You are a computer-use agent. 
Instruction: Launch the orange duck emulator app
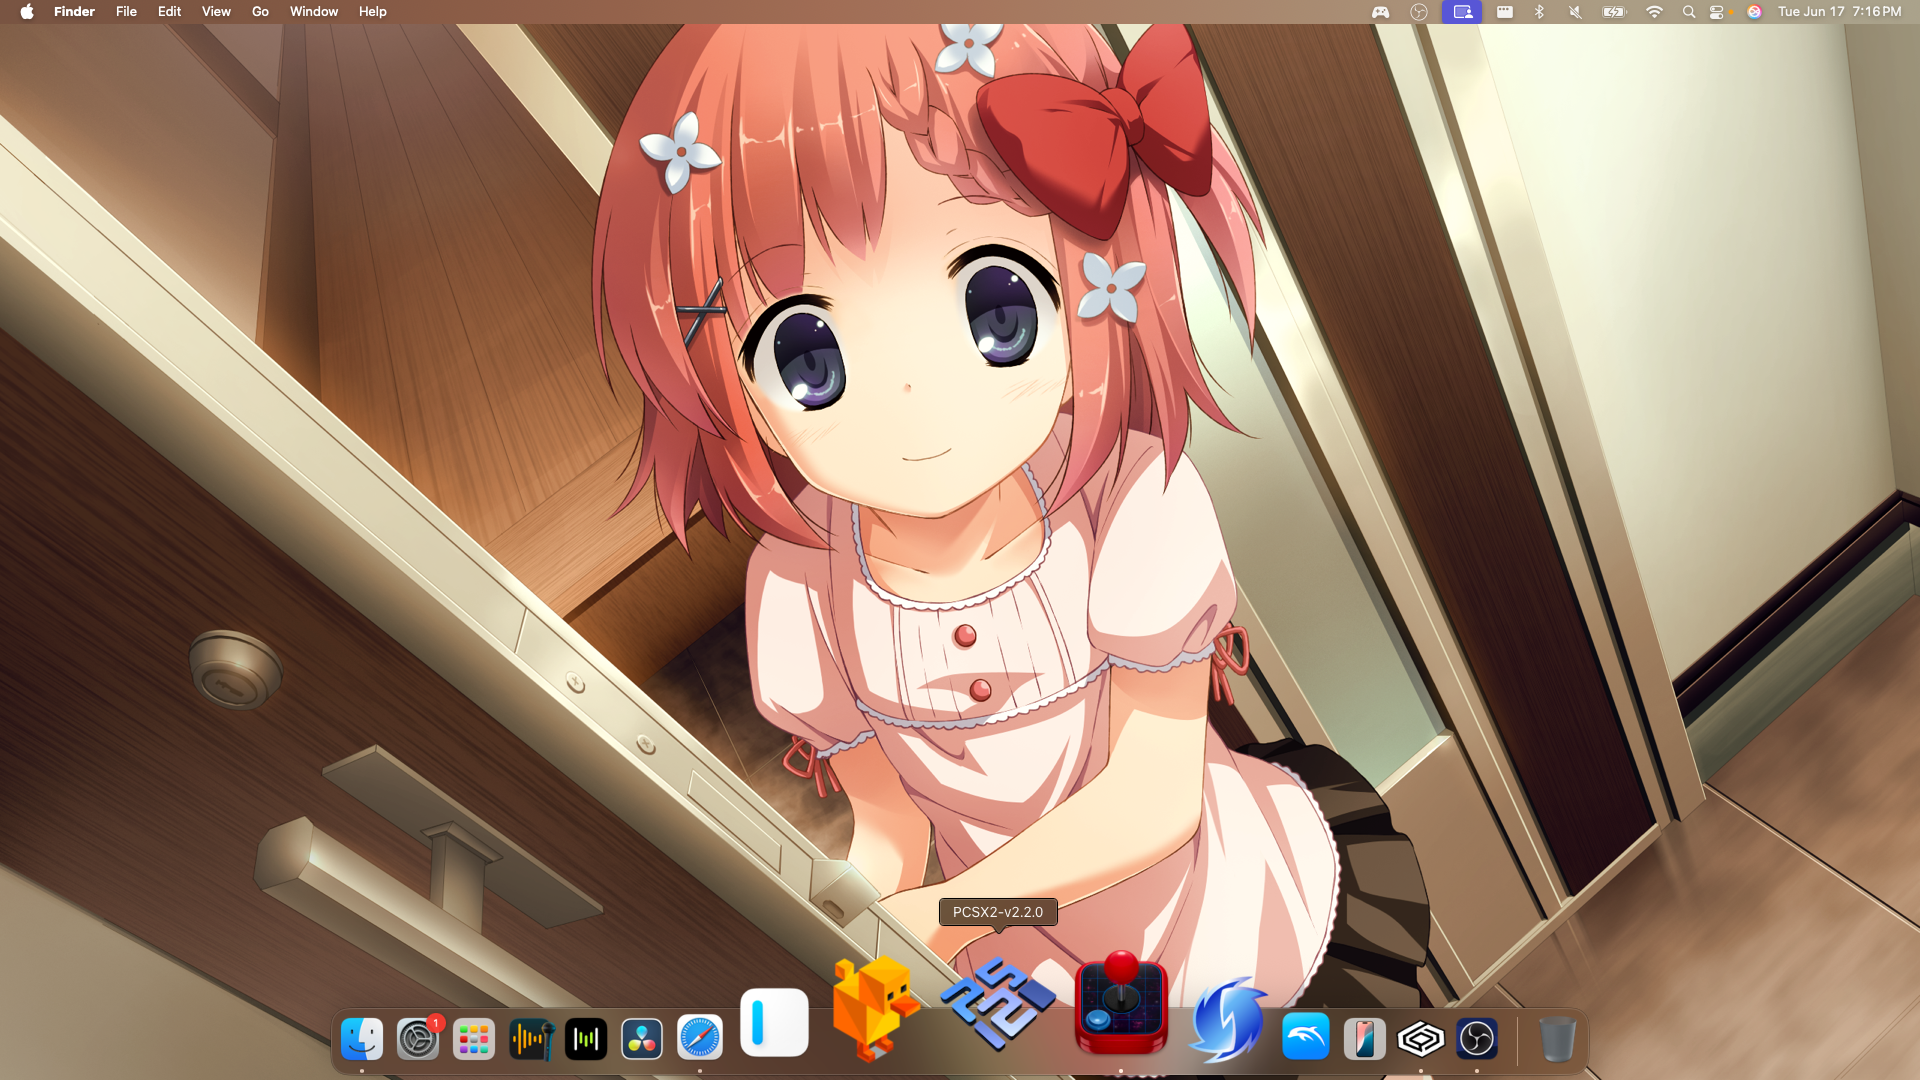coord(875,1006)
